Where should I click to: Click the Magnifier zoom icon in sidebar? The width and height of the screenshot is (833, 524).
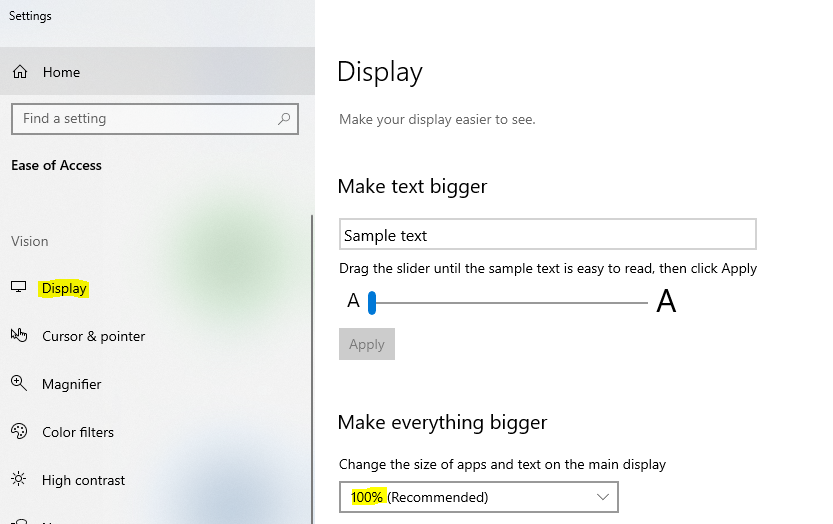point(18,384)
